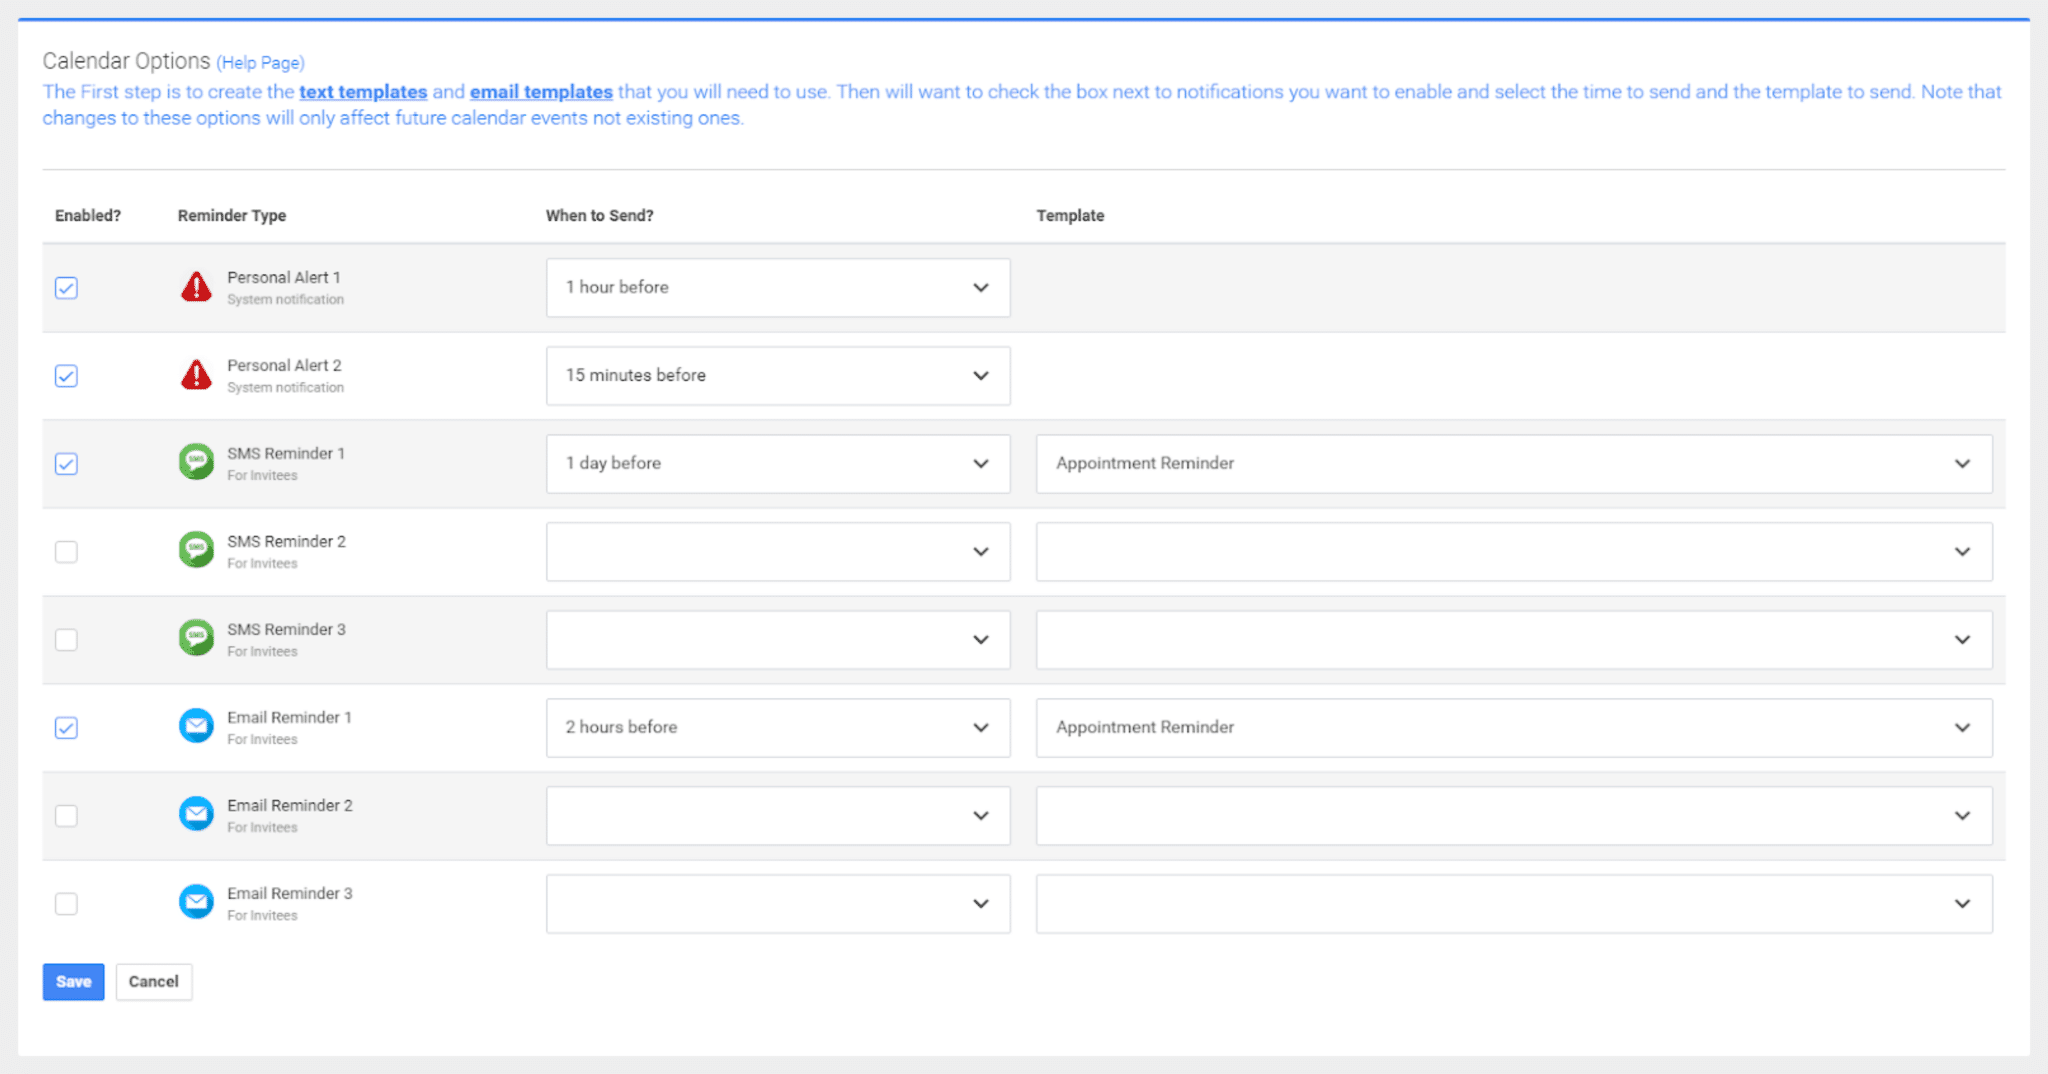This screenshot has height=1074, width=2048.
Task: Open the Help Page link
Action: 260,62
